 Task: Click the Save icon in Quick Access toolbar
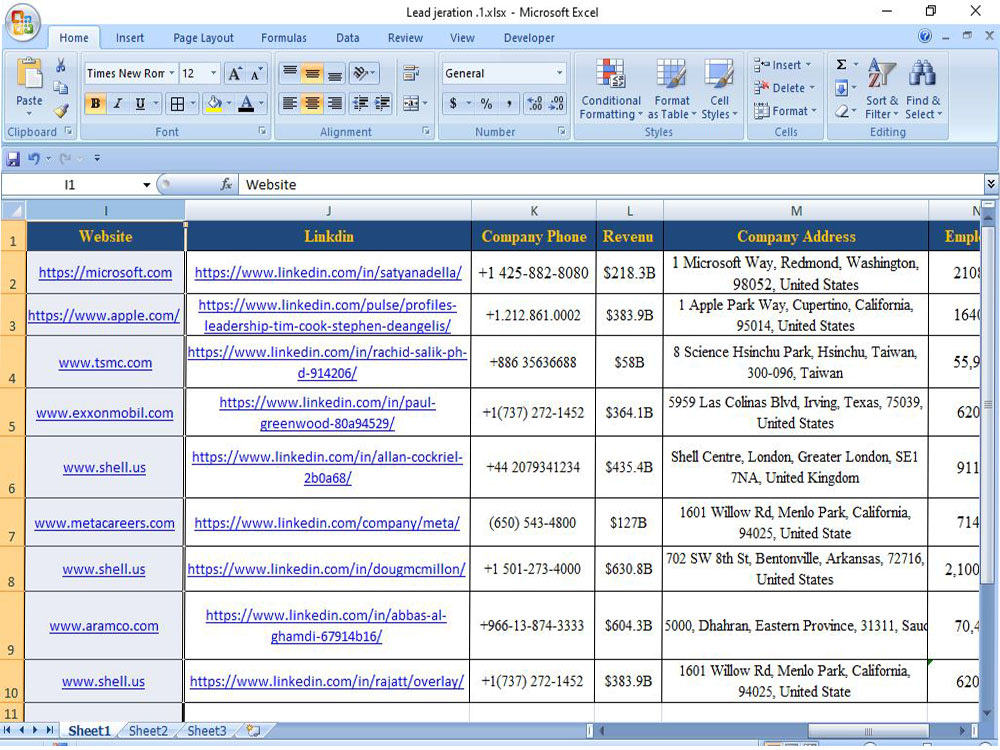(x=11, y=157)
